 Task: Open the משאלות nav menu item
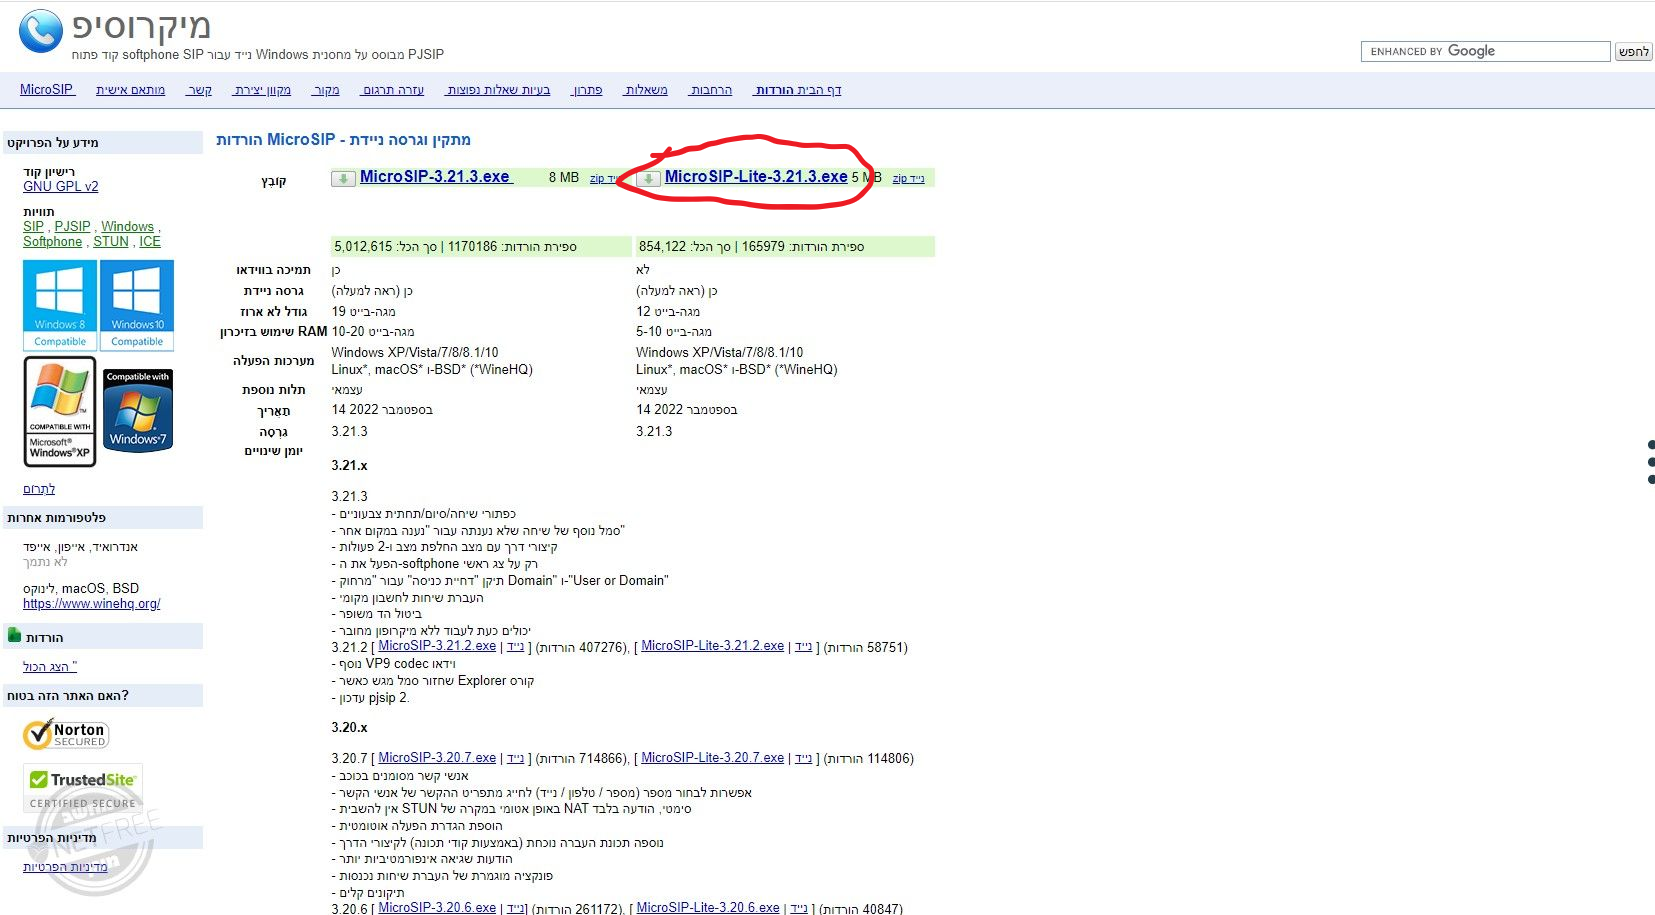(x=646, y=90)
